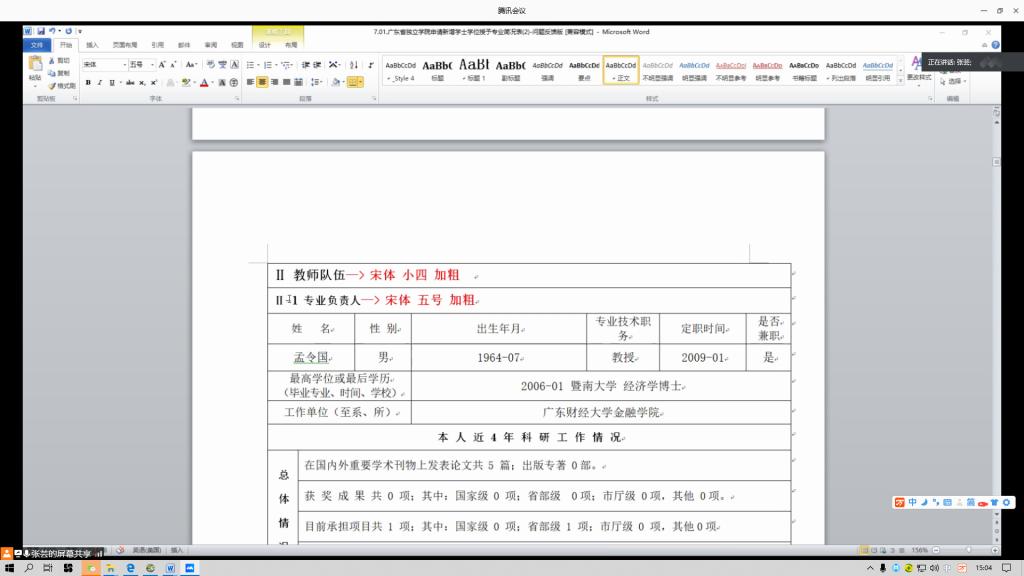The height and width of the screenshot is (576, 1024).
Task: Click table cell containing 孟令国
Action: coord(311,357)
